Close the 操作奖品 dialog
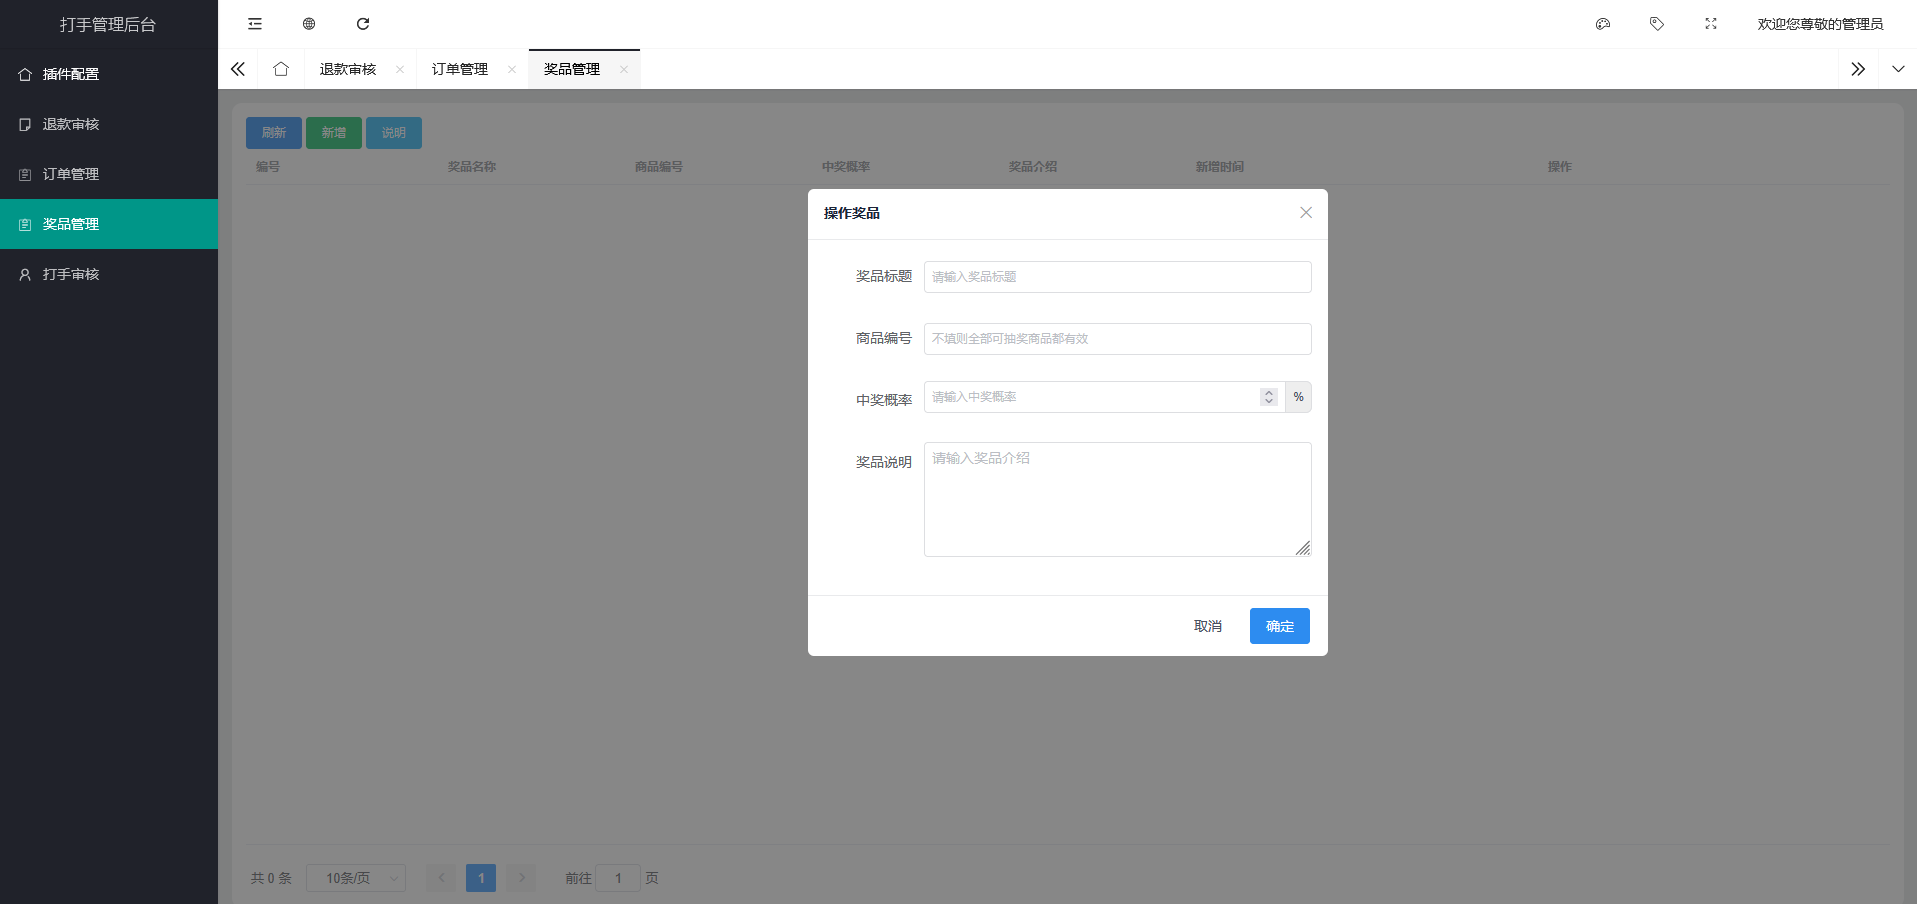This screenshot has width=1917, height=904. click(x=1306, y=213)
